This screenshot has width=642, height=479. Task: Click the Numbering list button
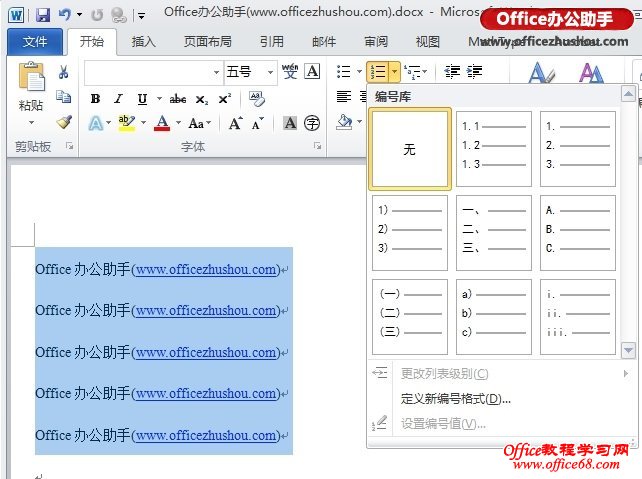378,72
